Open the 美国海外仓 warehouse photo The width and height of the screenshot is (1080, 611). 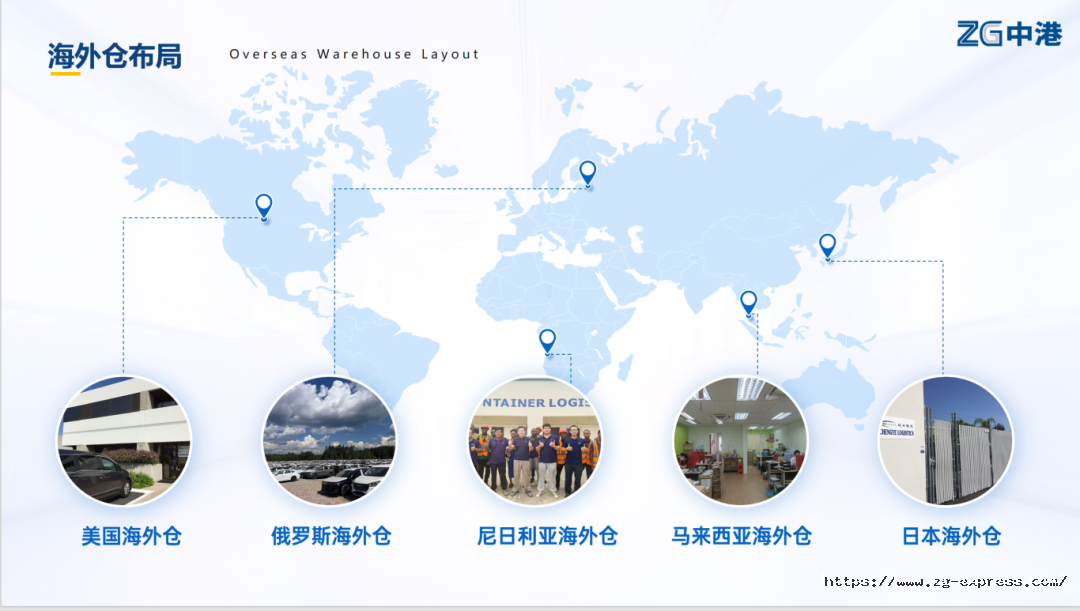125,442
